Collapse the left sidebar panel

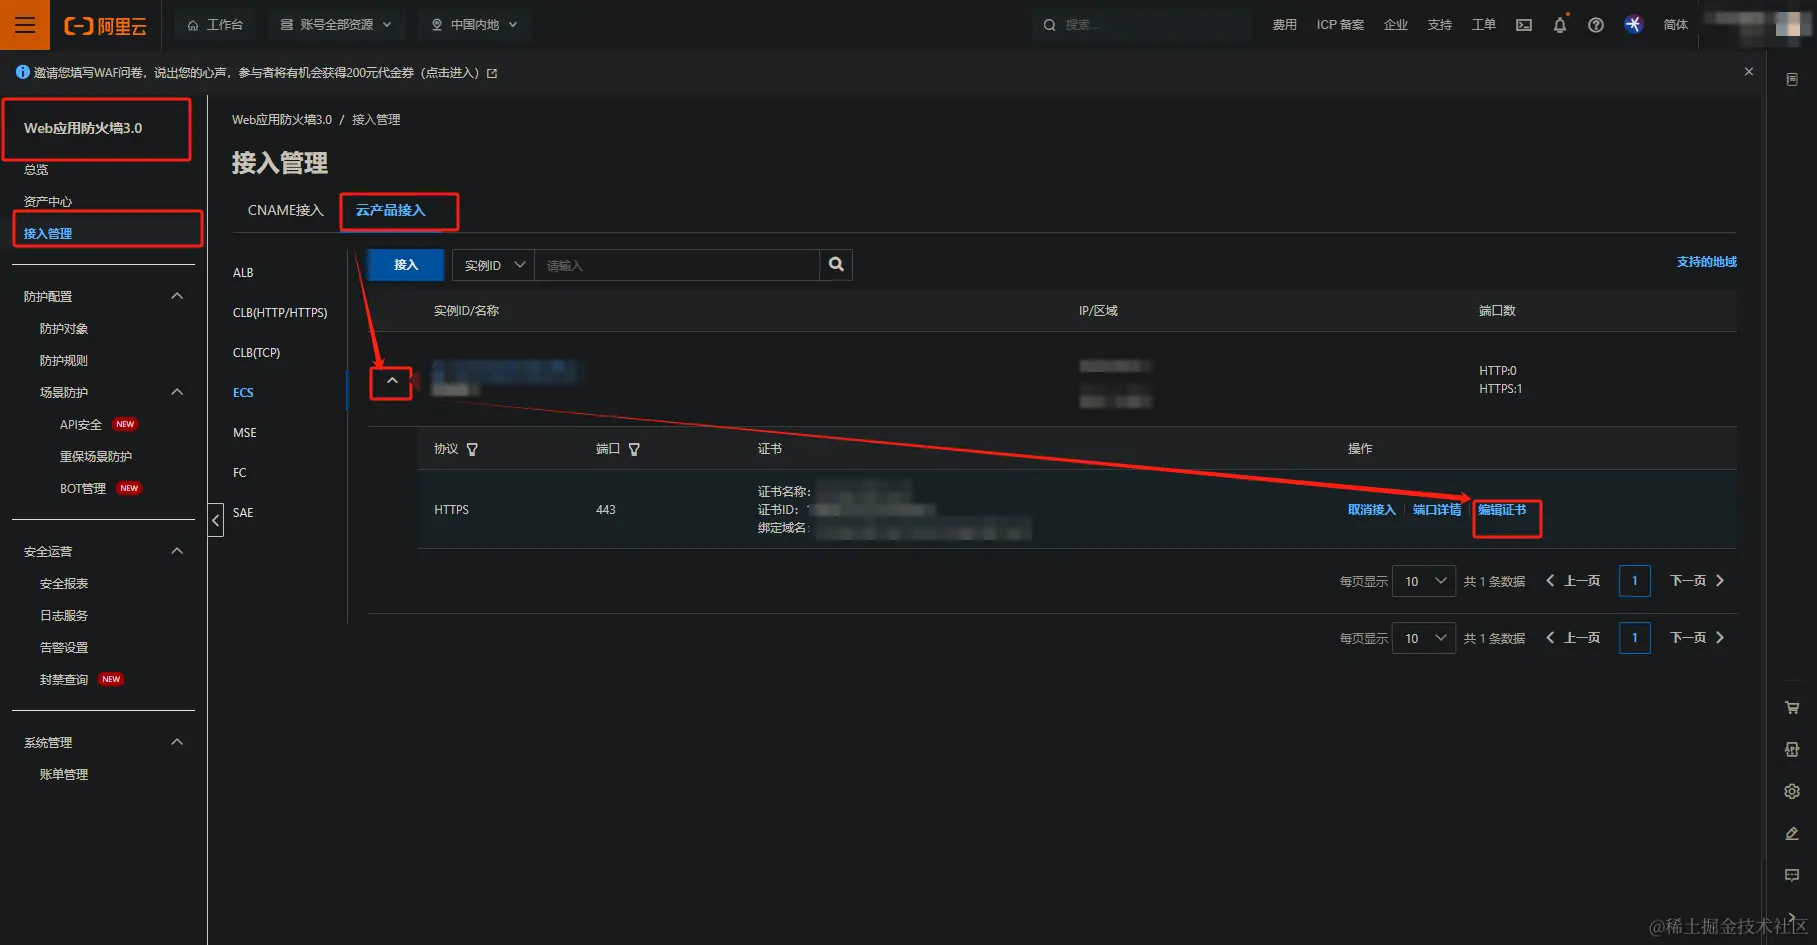coord(216,520)
